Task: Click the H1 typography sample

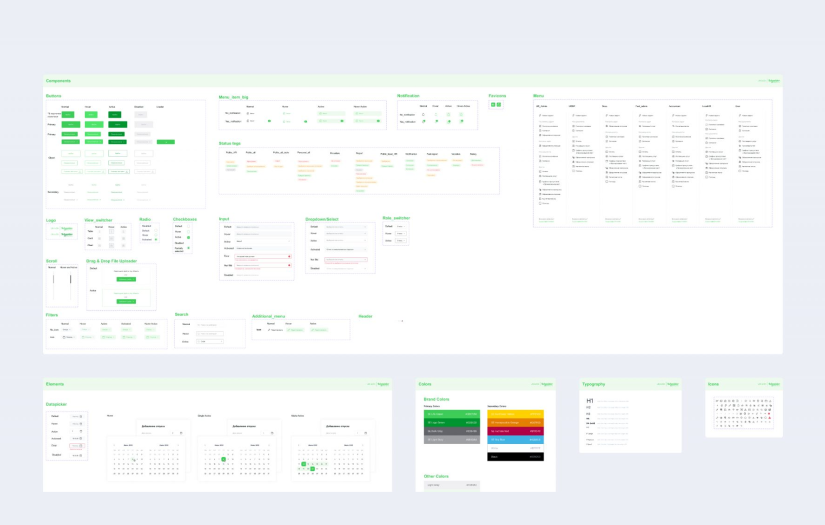Action: [590, 401]
